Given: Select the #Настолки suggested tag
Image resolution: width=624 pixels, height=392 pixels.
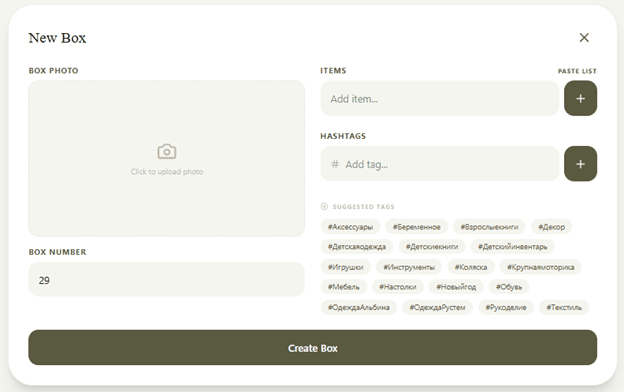Looking at the screenshot, I should click(x=398, y=287).
